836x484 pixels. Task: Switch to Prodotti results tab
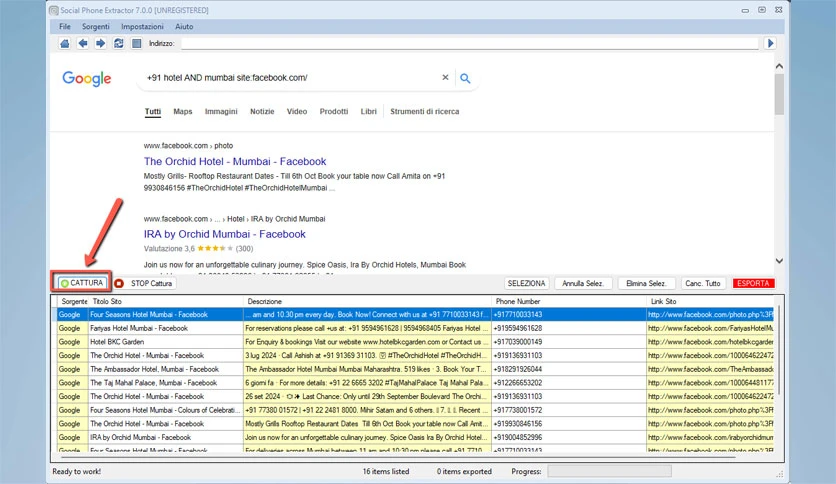334,111
